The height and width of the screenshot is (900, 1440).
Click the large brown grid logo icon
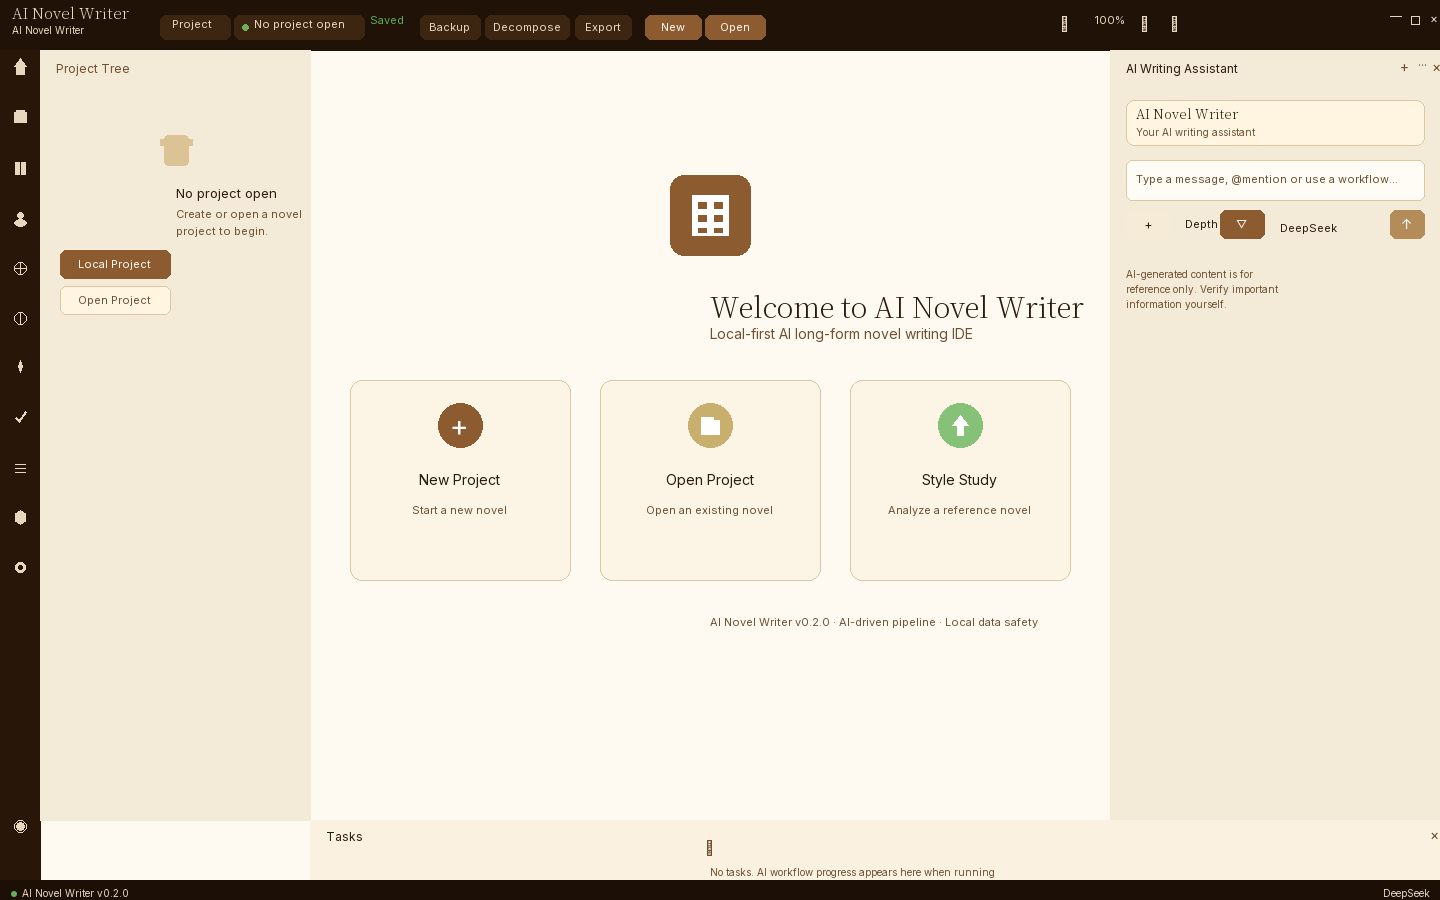pyautogui.click(x=710, y=215)
